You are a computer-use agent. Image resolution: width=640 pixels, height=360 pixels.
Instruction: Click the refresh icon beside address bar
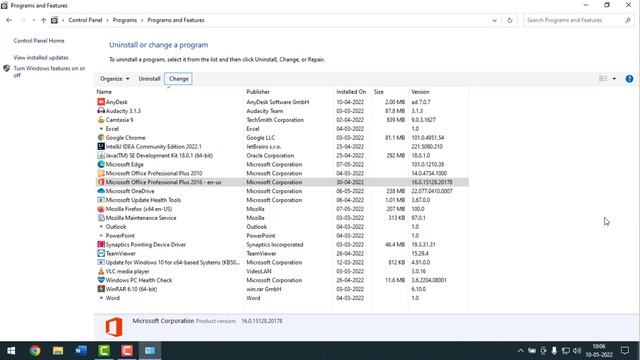click(509, 20)
